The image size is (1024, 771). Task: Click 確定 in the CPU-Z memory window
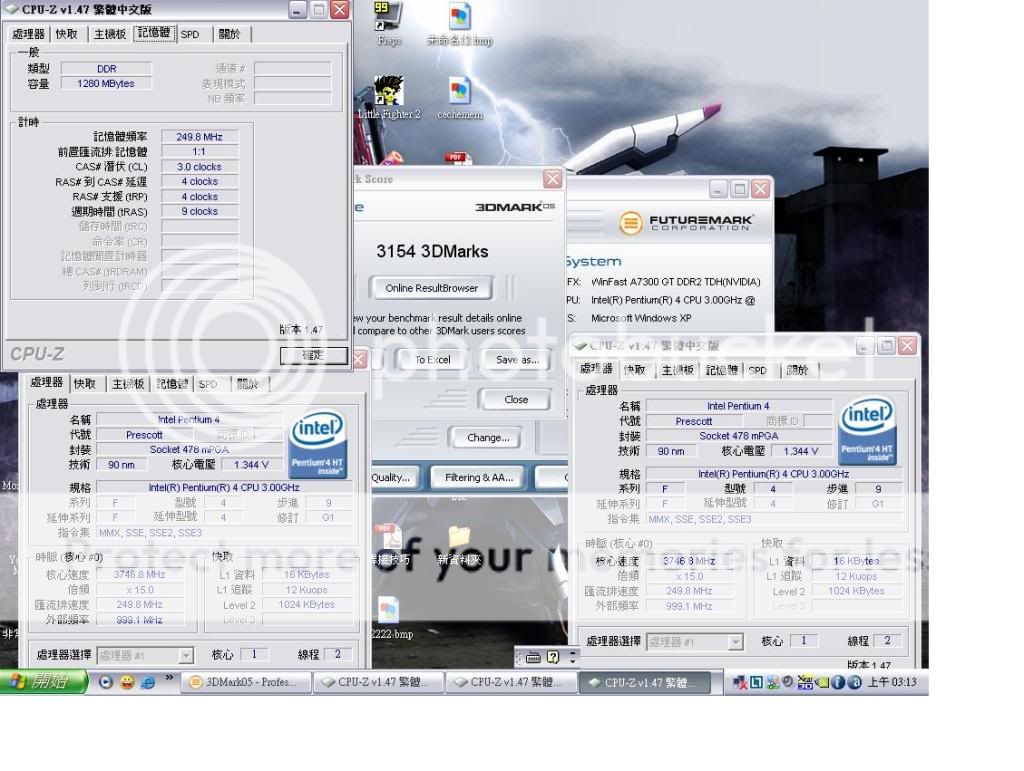tap(313, 355)
